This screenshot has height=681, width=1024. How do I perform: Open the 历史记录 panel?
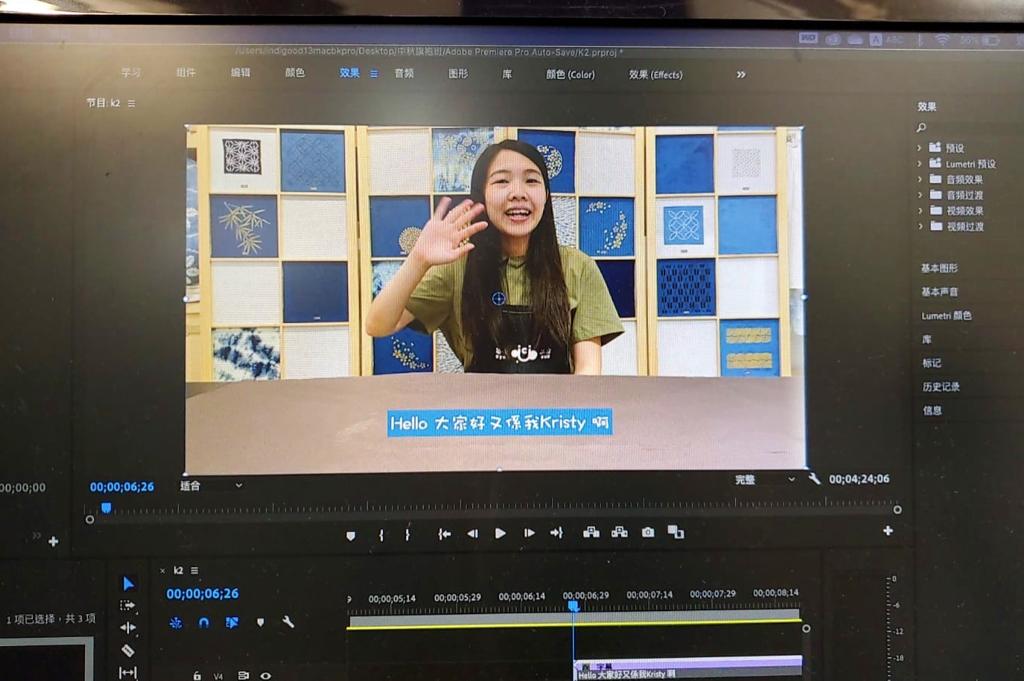click(x=940, y=386)
